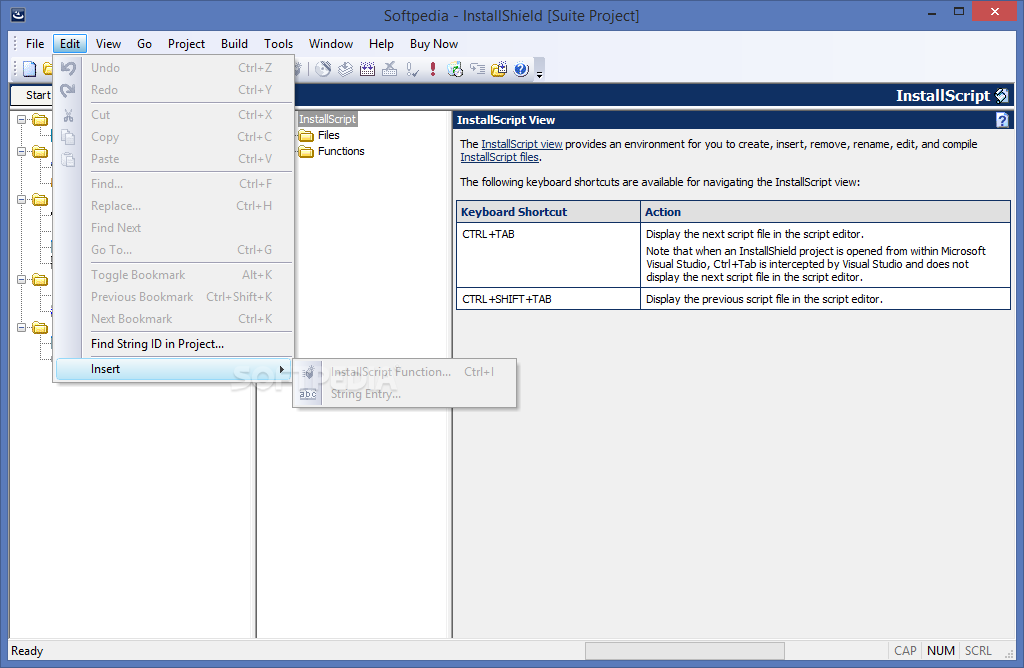
Task: Choose Cut from the Edit menu
Action: coord(174,115)
